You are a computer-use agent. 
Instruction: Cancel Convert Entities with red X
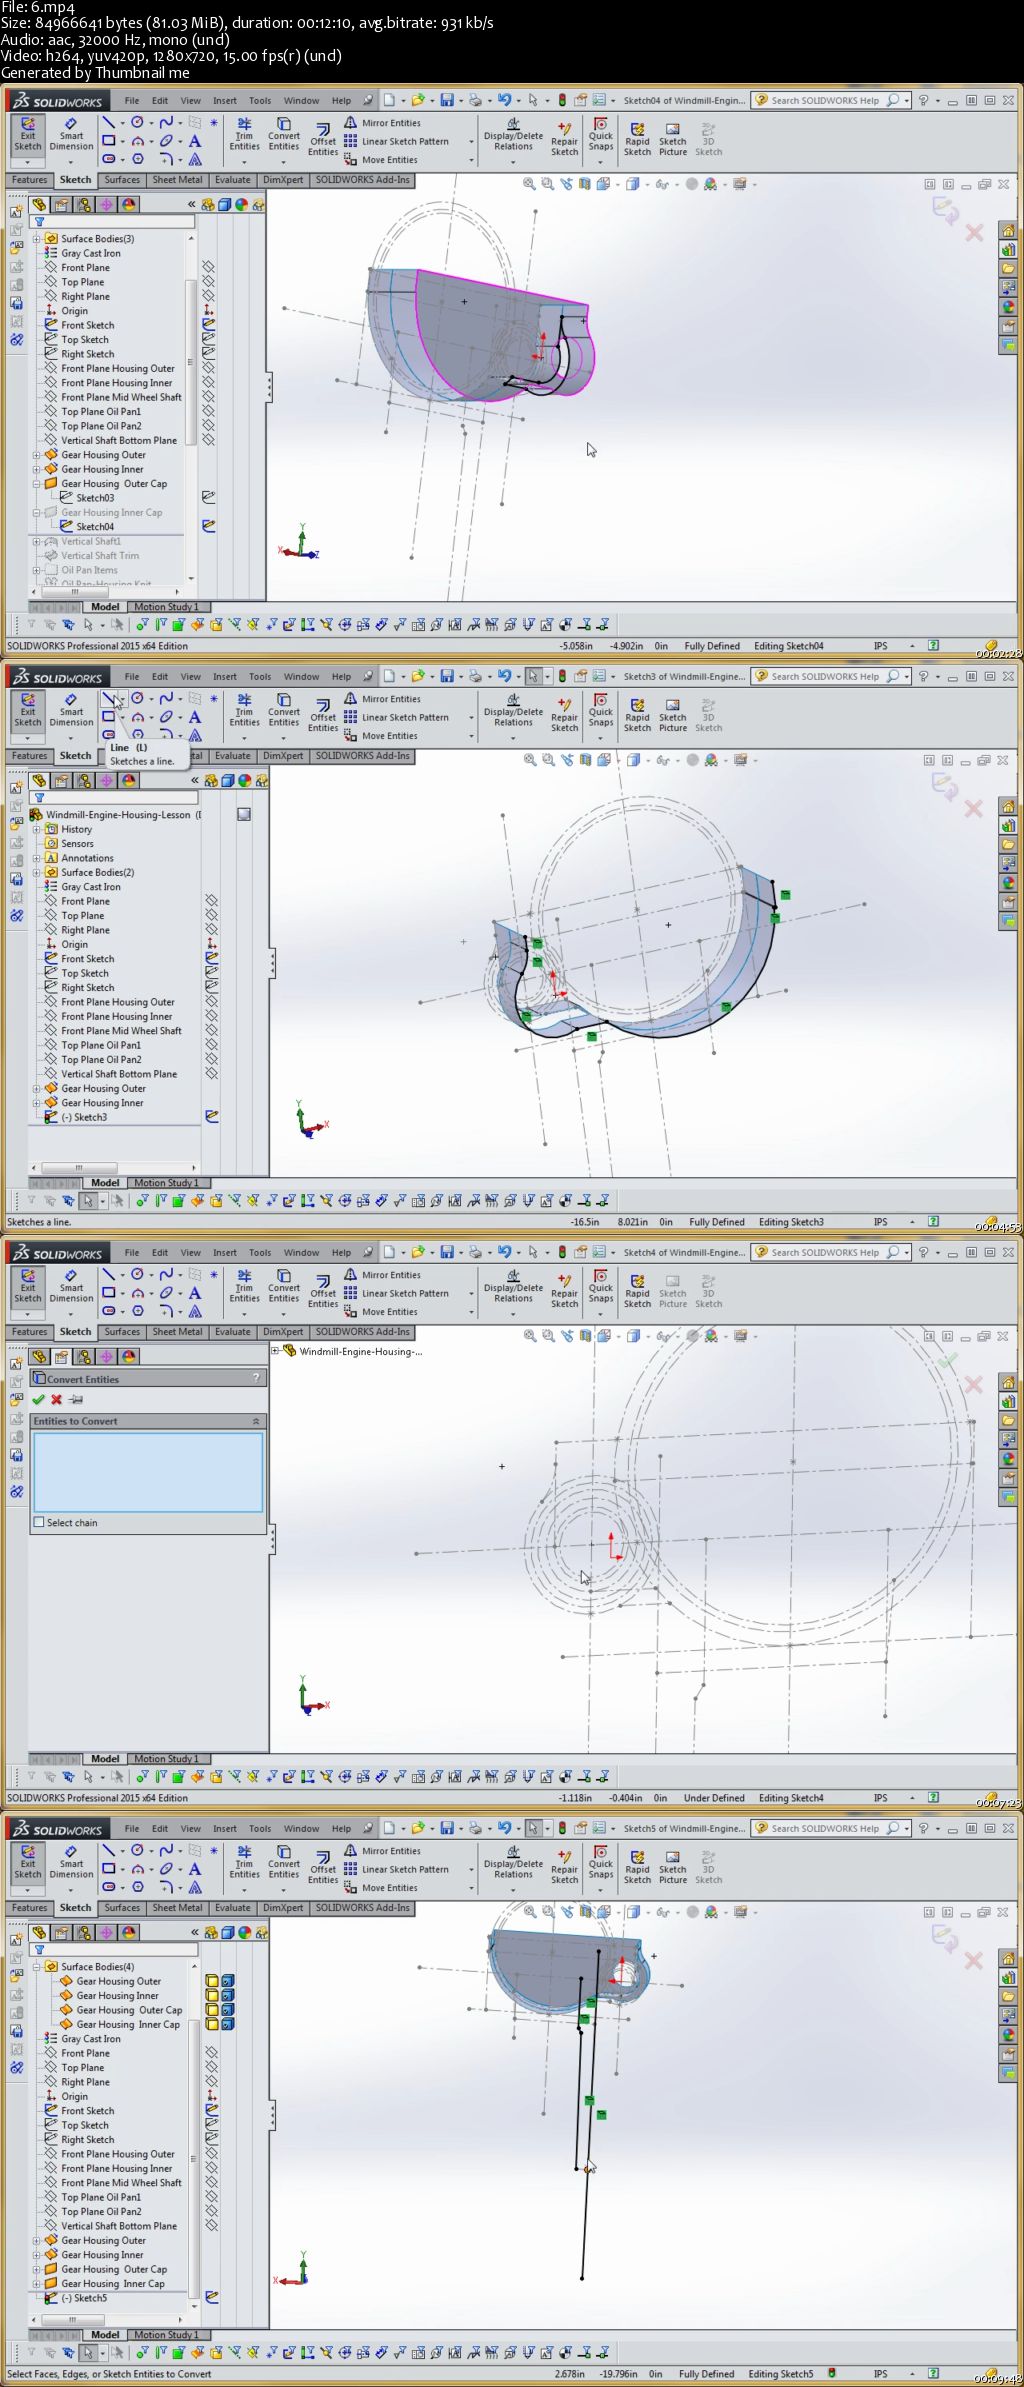coord(57,1399)
